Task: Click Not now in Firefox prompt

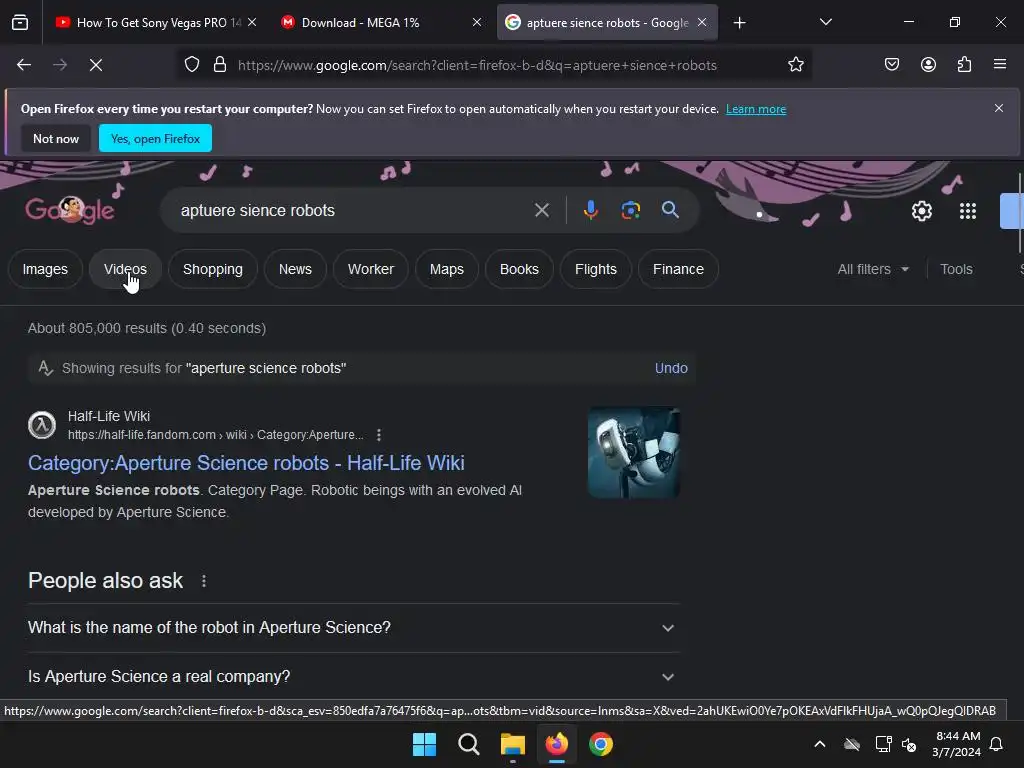Action: 56,138
